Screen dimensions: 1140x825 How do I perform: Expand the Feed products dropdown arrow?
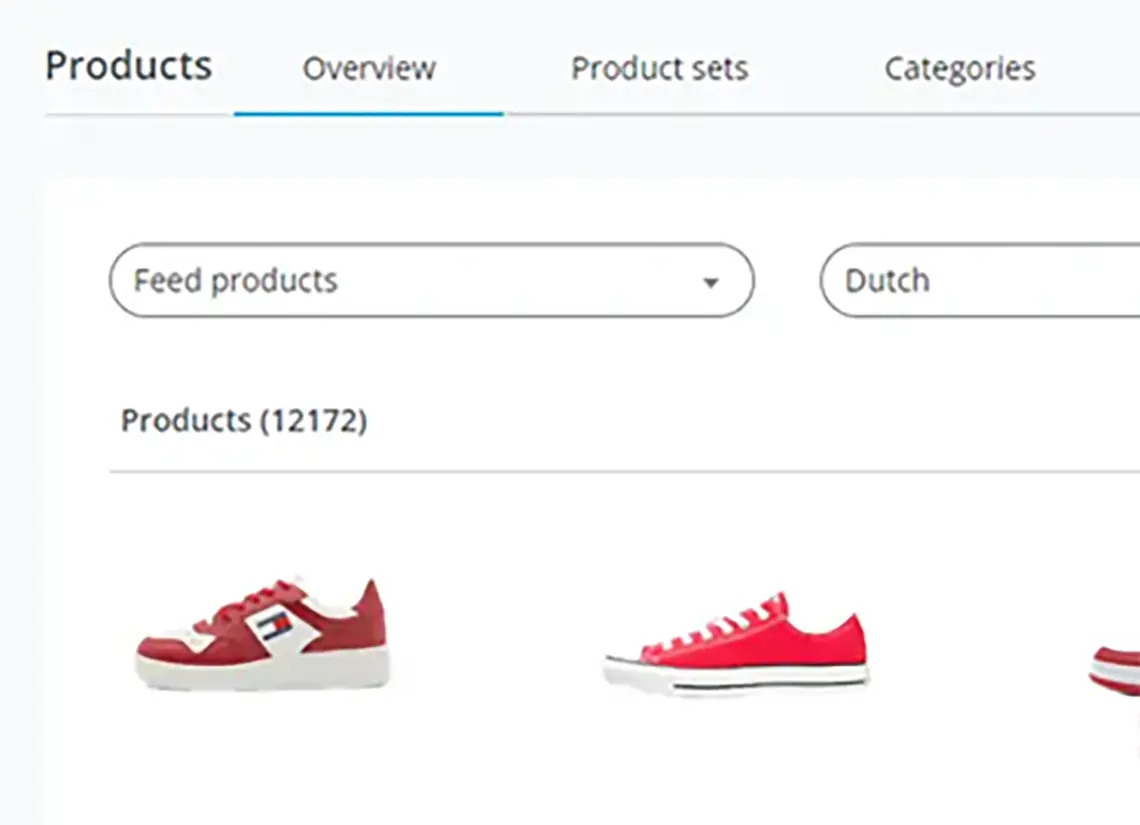pyautogui.click(x=710, y=282)
